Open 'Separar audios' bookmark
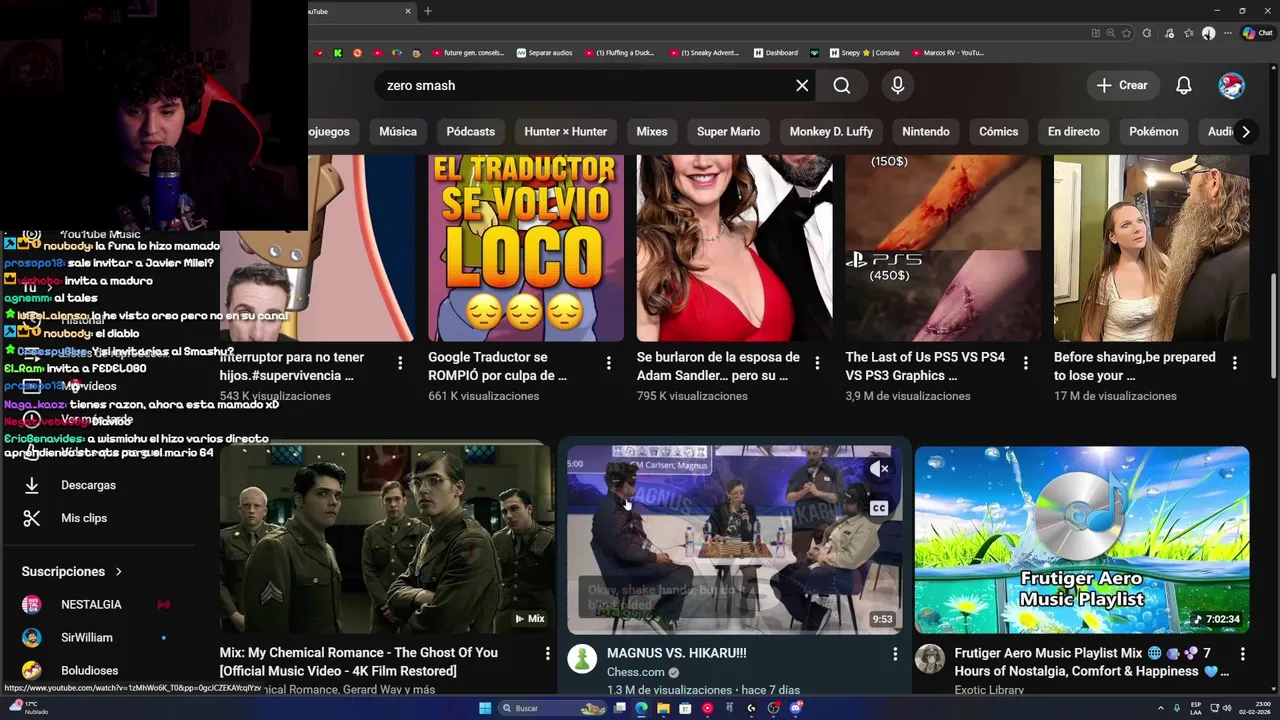This screenshot has height=720, width=1280. [545, 53]
